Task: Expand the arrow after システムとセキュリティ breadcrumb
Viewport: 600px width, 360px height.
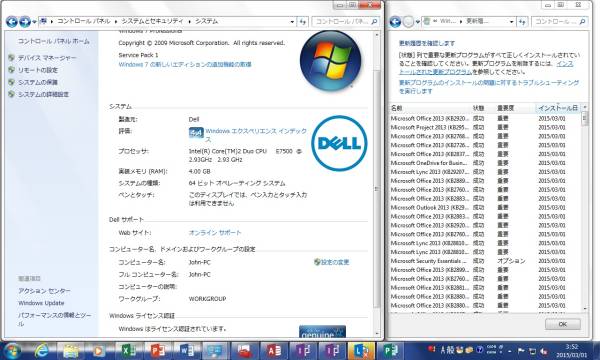Action: 189,22
